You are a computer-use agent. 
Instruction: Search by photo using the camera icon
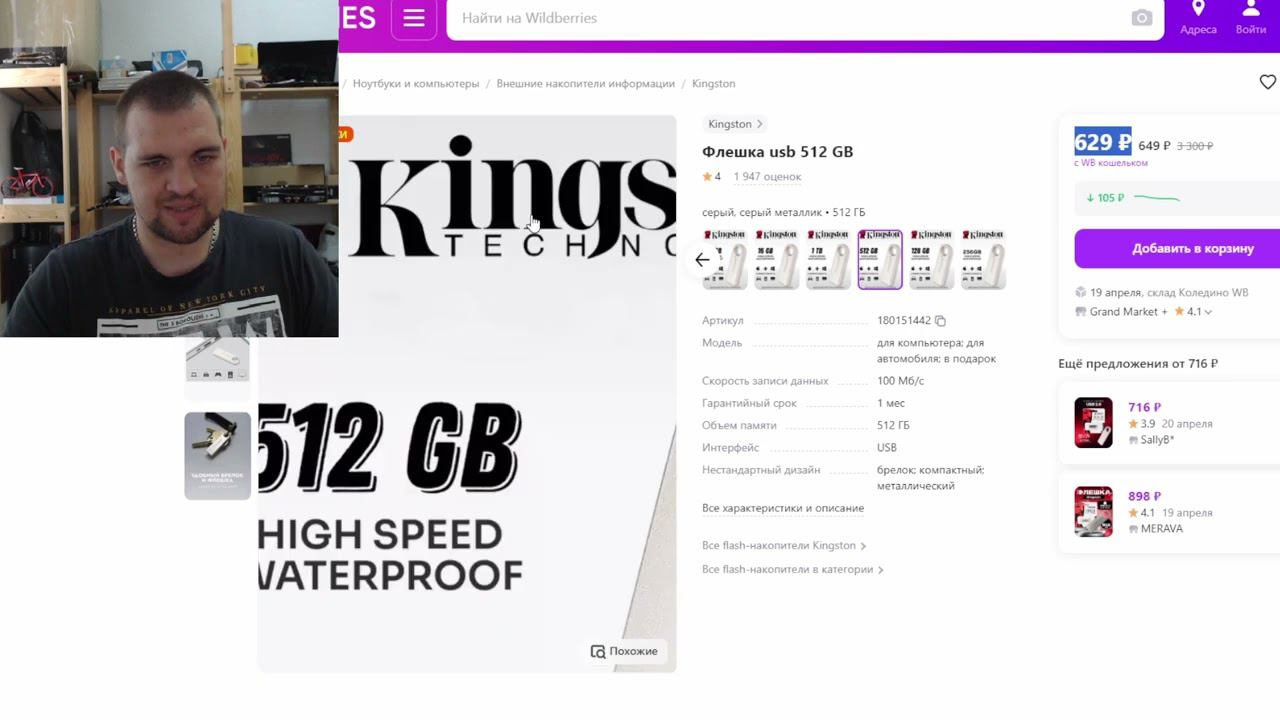point(1141,18)
